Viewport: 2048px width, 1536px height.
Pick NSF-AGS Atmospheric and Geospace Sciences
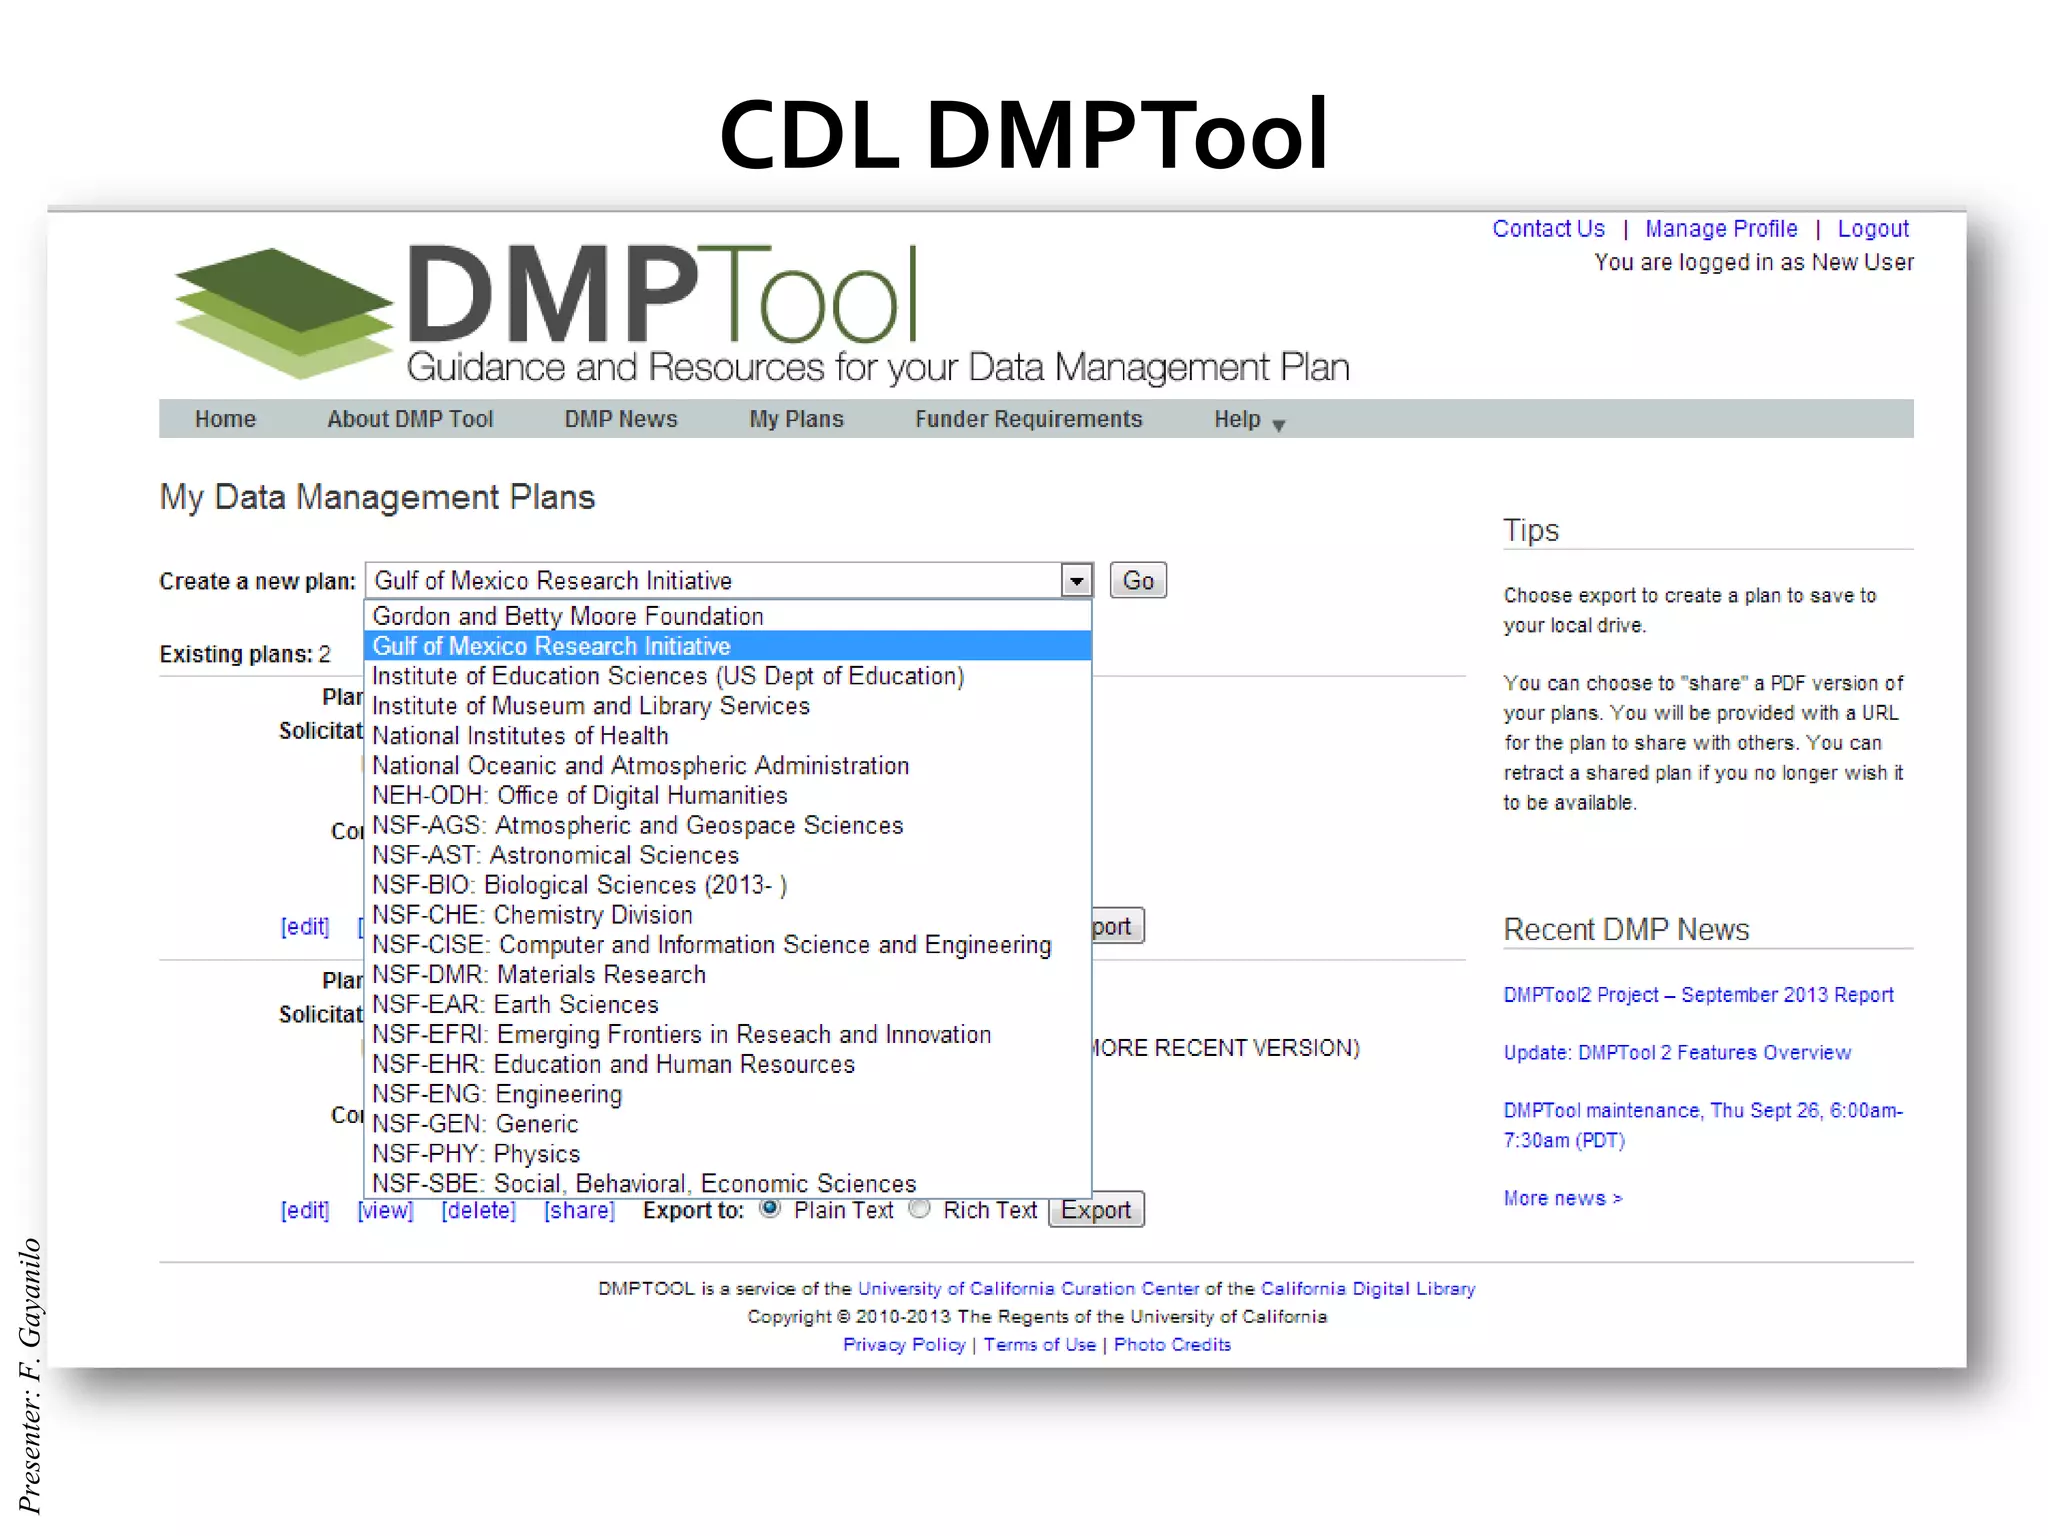tap(728, 825)
